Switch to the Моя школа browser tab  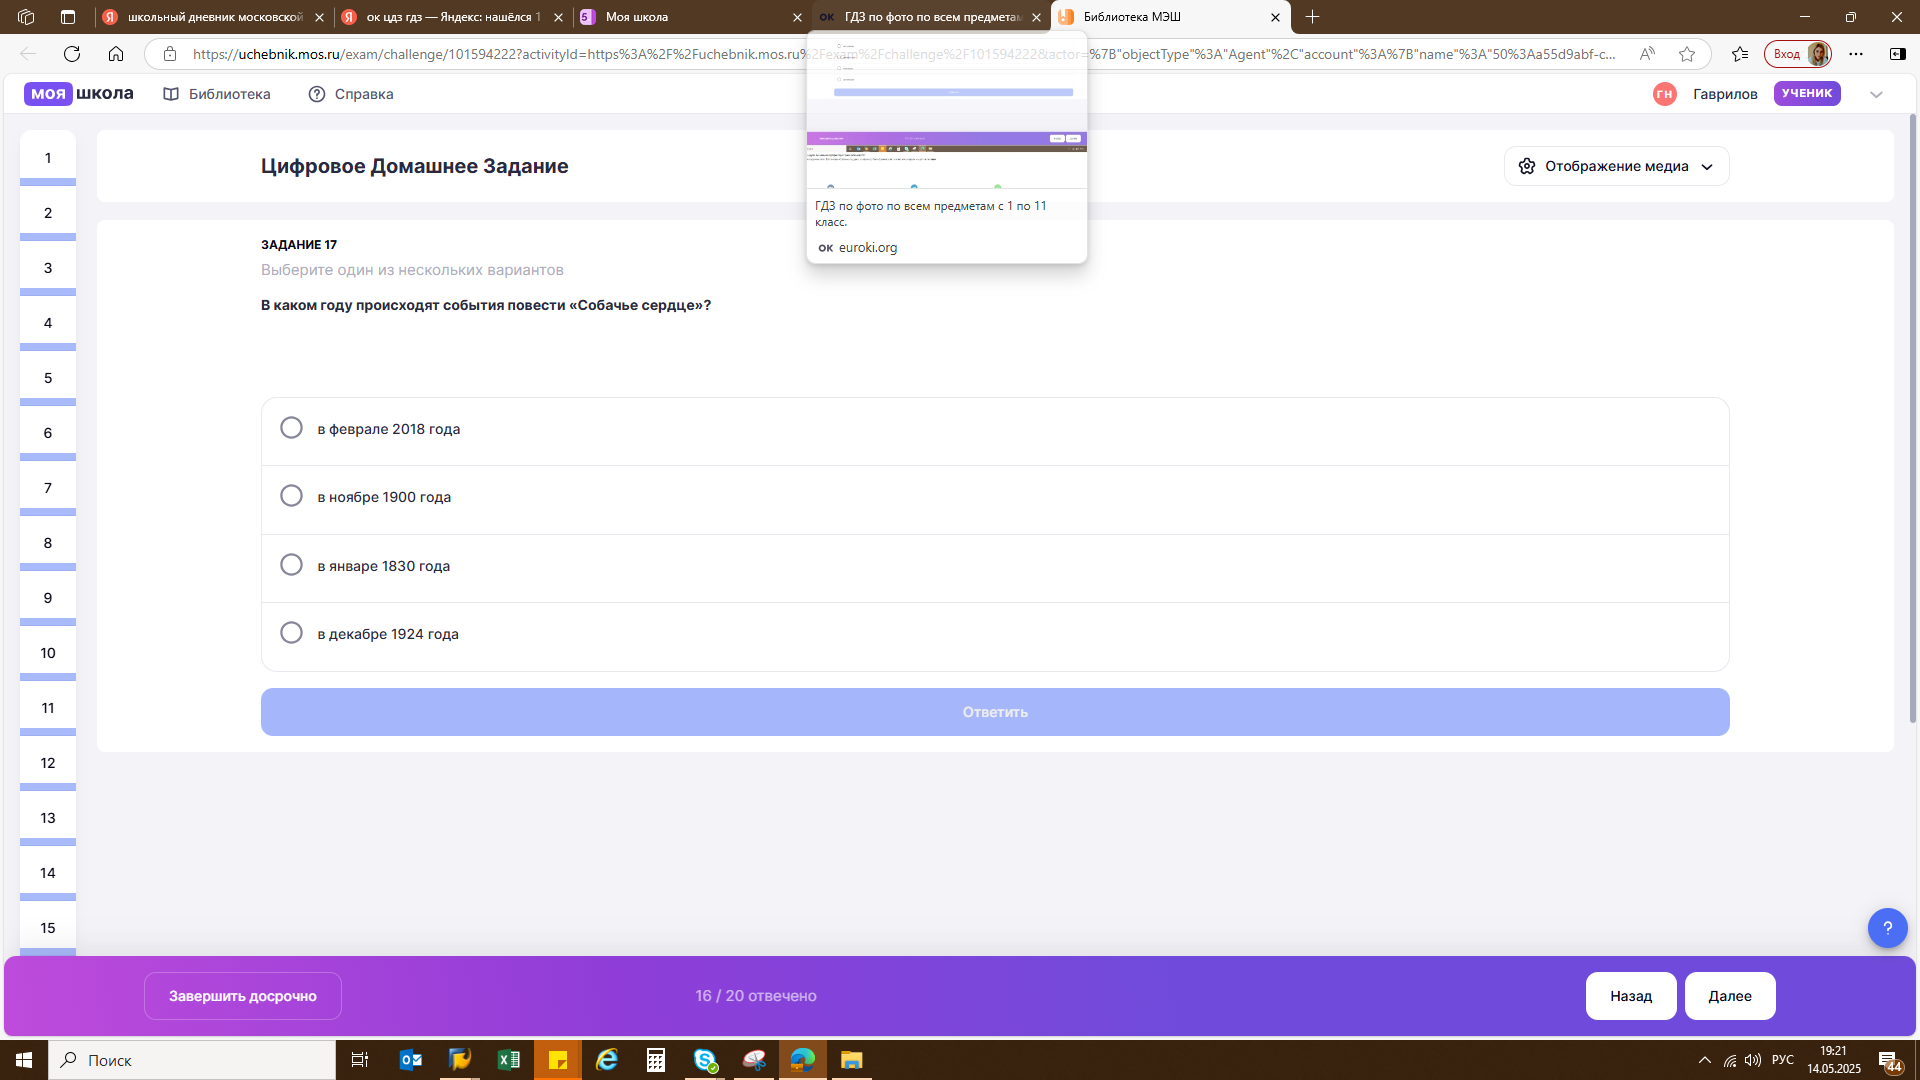pos(690,17)
